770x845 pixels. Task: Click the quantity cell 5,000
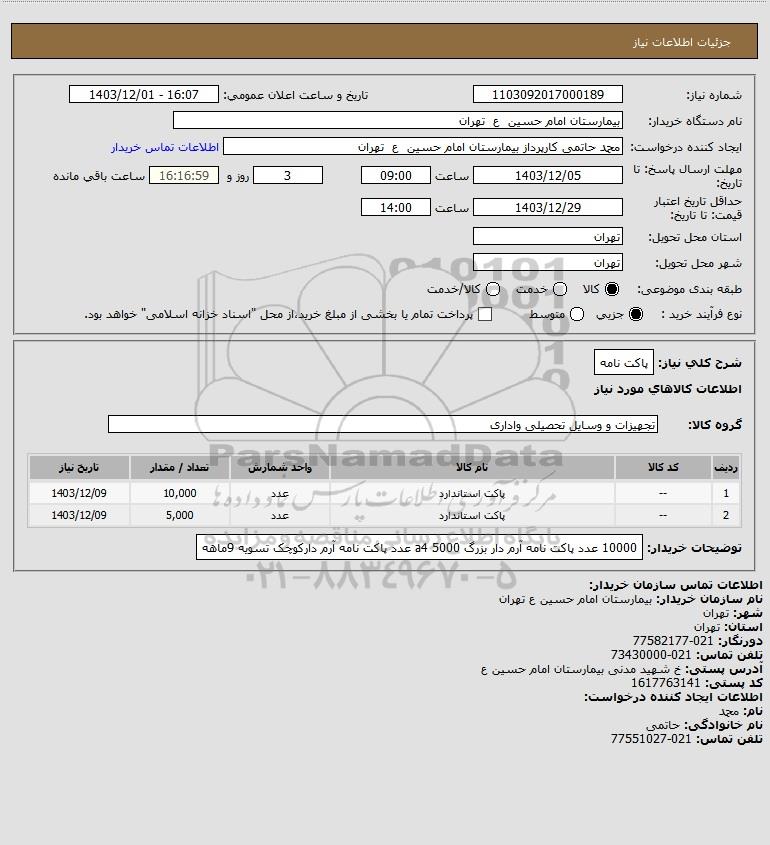click(180, 515)
